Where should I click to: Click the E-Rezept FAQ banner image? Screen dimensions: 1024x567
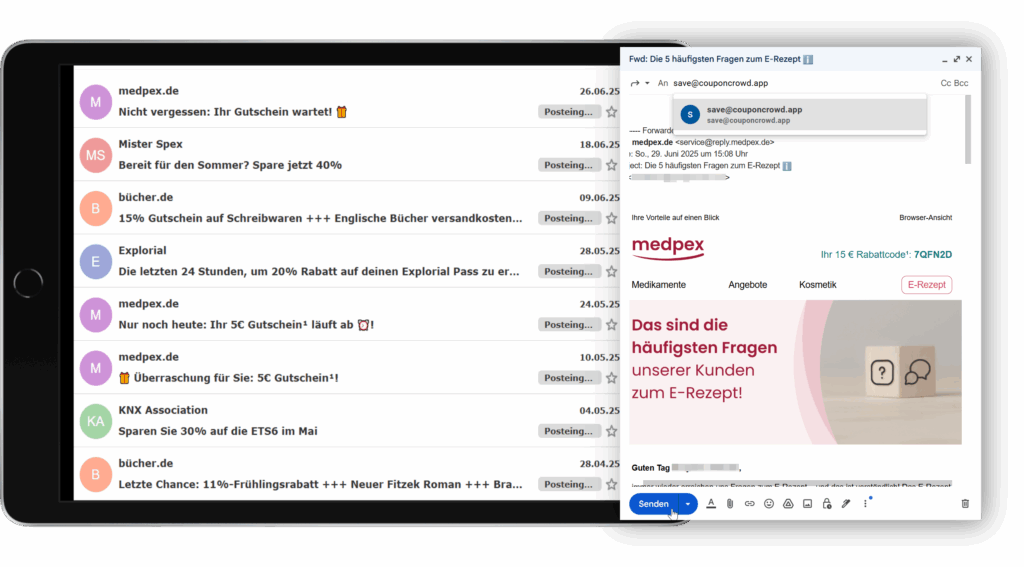[x=795, y=372]
